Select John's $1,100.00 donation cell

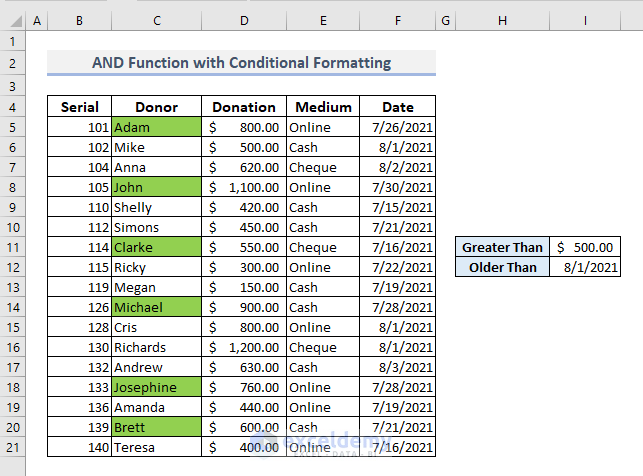coord(243,187)
